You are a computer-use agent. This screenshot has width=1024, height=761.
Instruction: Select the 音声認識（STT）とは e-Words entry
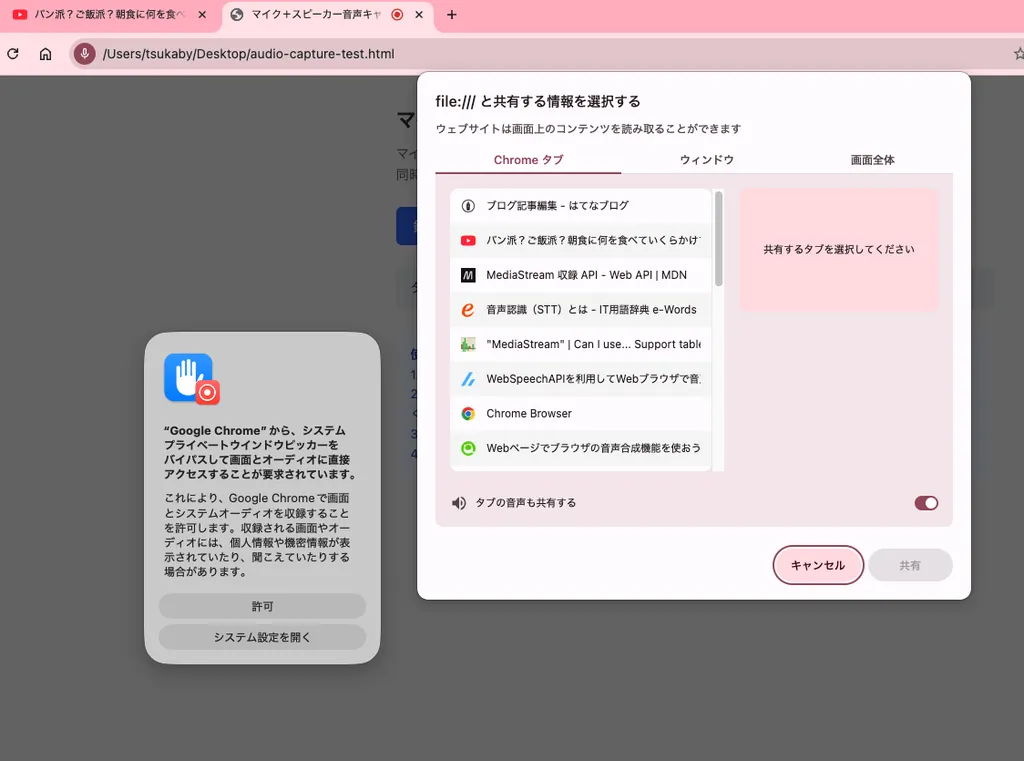pos(580,310)
